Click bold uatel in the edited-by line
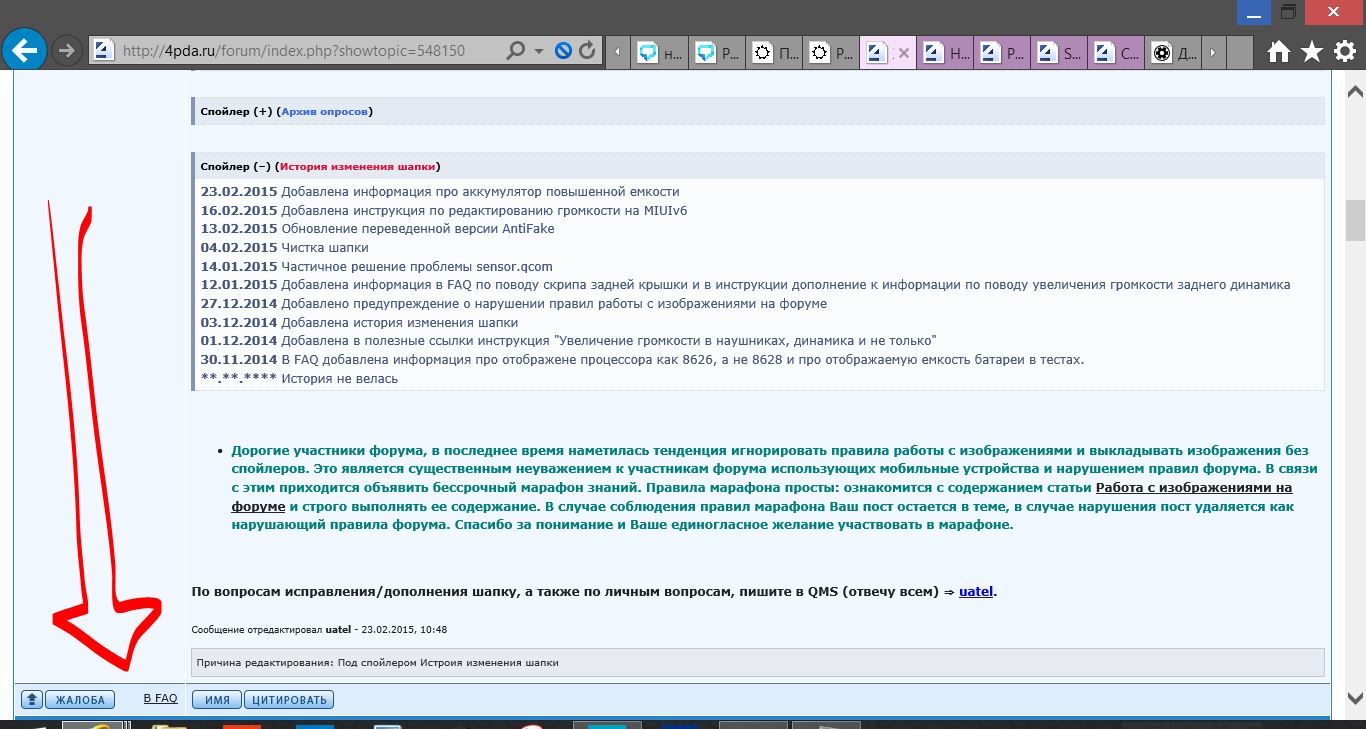Screen dimensions: 1366x729 [x=340, y=630]
